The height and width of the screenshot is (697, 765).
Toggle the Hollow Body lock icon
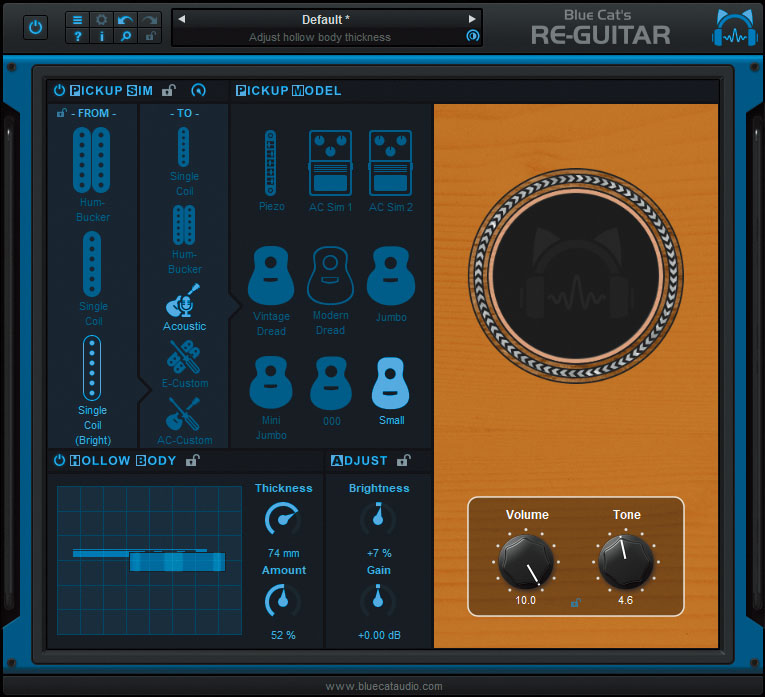193,460
